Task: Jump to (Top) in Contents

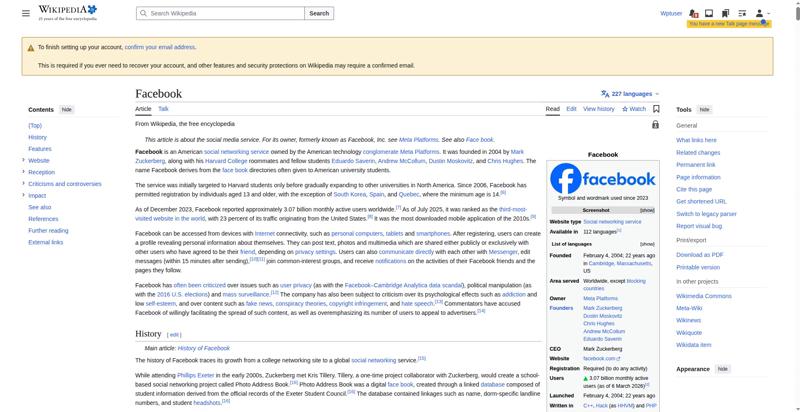Action: 35,125
